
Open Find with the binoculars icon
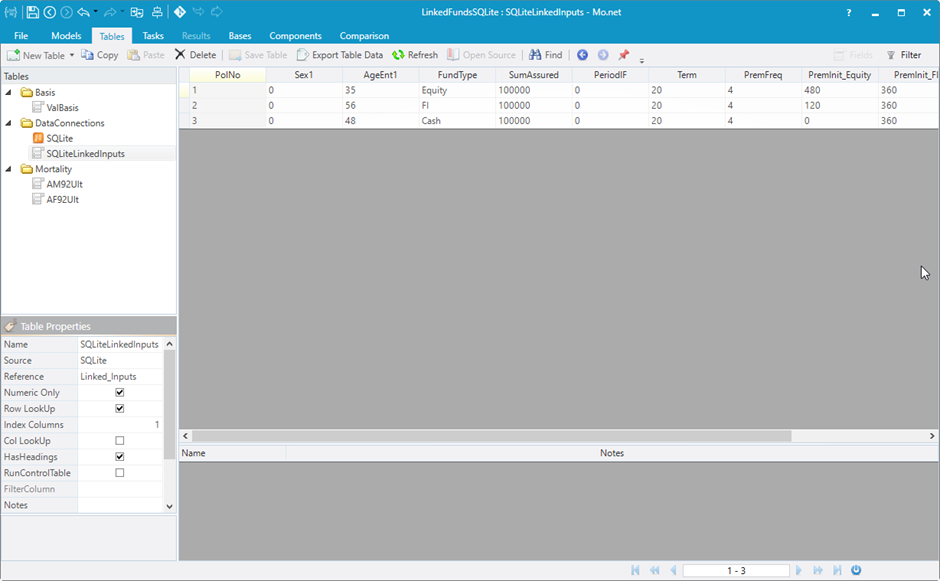[536, 55]
